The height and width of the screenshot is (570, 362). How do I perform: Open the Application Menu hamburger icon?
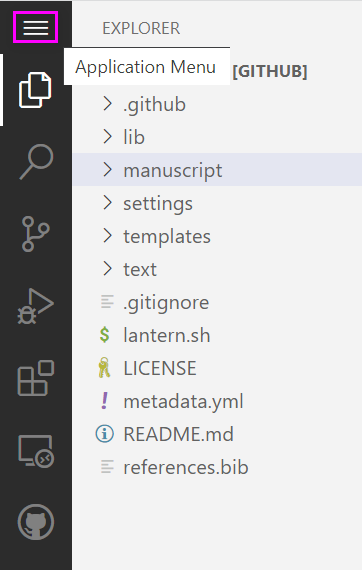(x=36, y=27)
